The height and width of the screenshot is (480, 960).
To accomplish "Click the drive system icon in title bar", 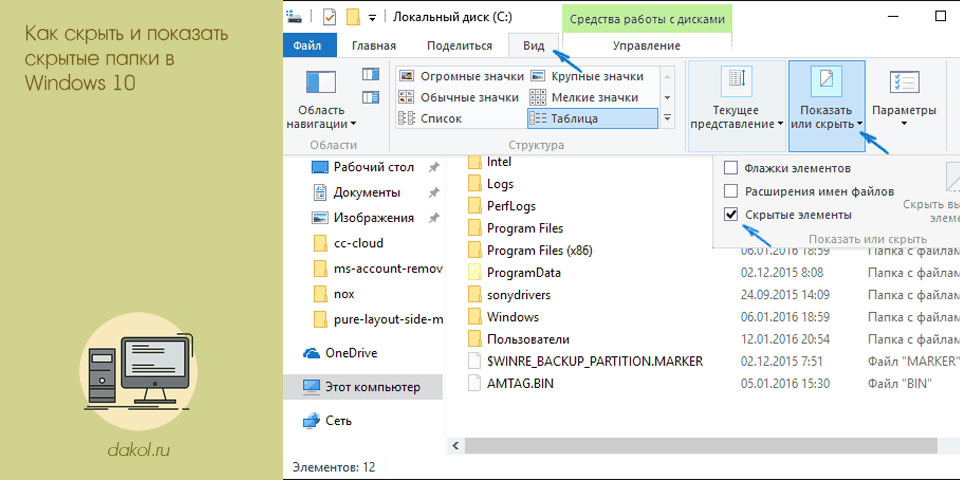I will point(294,17).
